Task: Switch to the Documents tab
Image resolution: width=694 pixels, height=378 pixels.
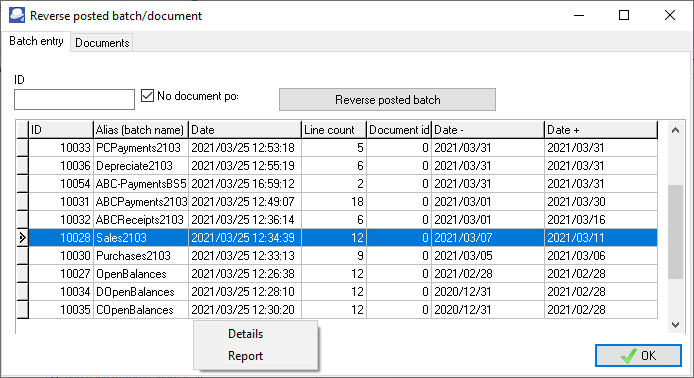Action: tap(102, 43)
